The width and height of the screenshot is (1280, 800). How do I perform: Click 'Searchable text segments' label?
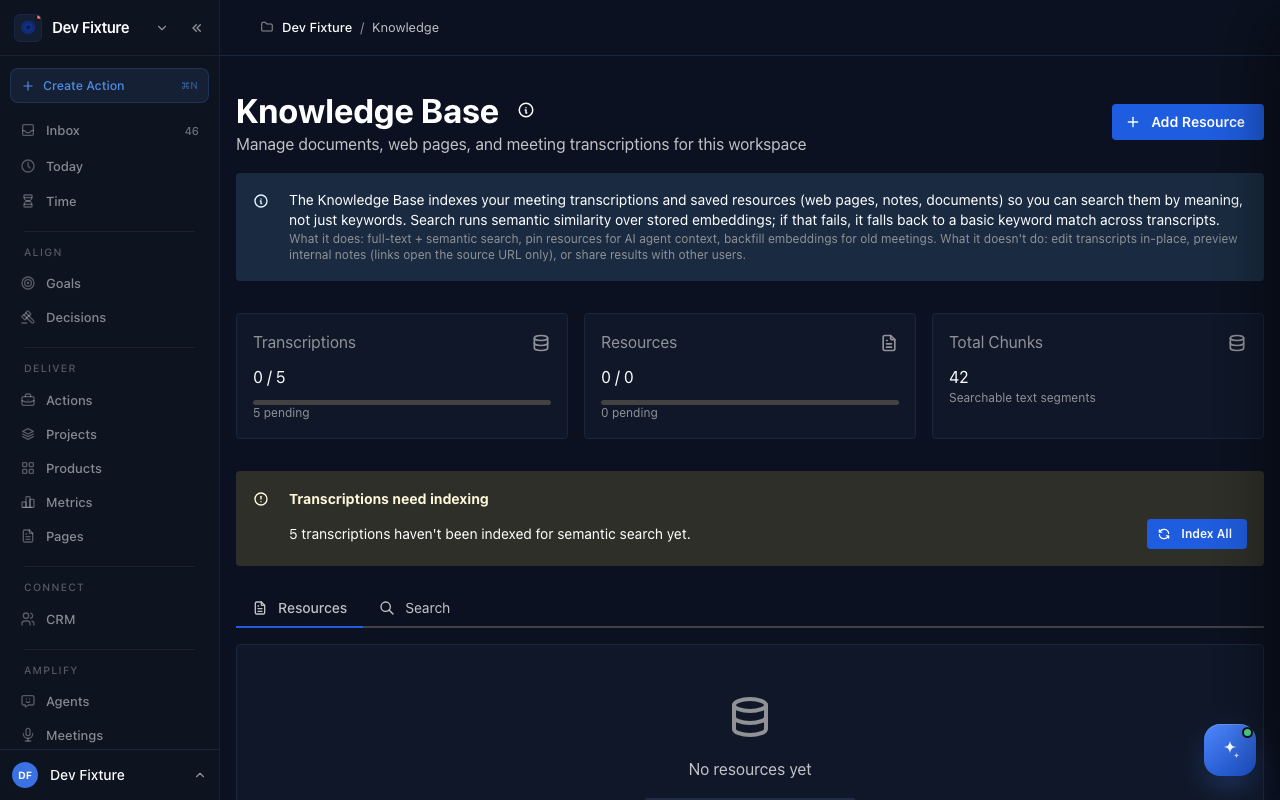point(1022,398)
